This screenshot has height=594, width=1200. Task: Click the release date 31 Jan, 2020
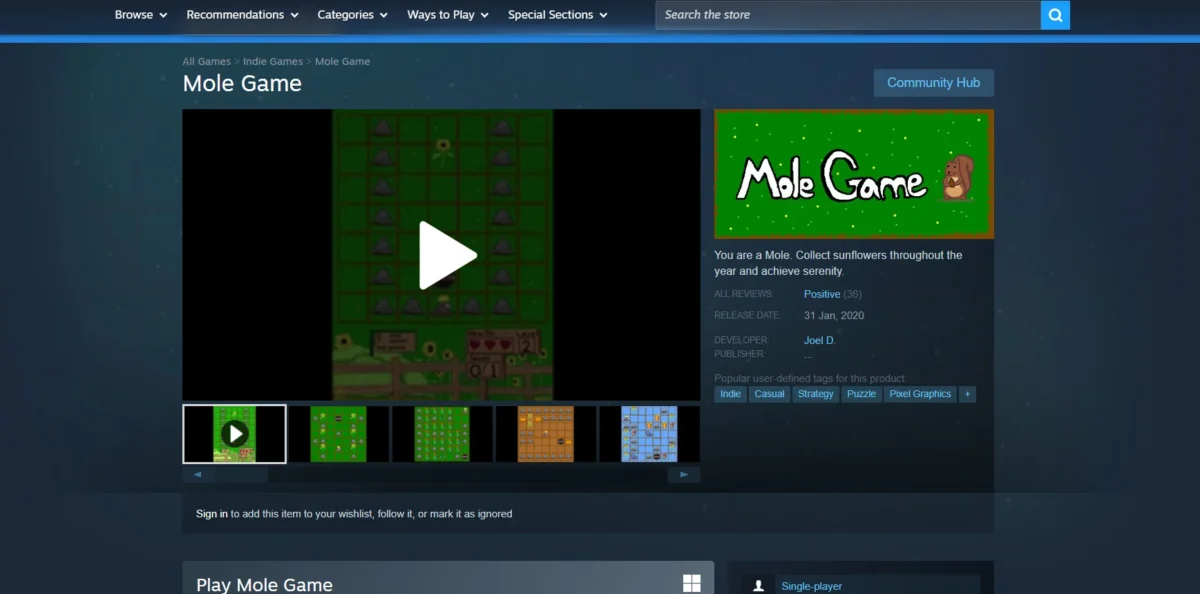pyautogui.click(x=834, y=316)
